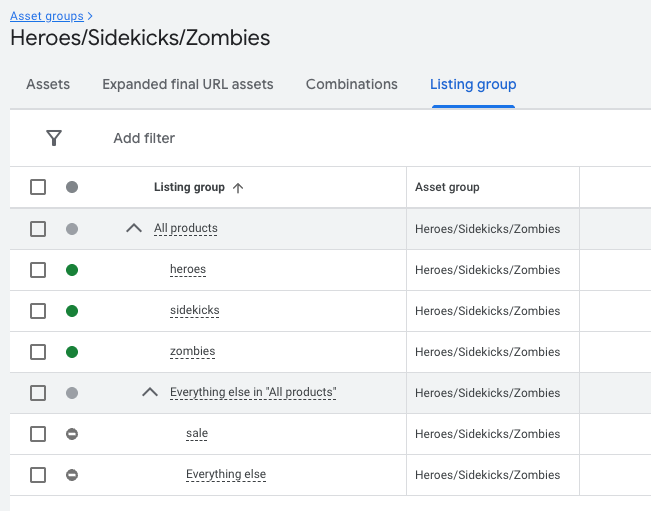651x511 pixels.
Task: Click green status dot for zombies
Action: [x=72, y=352]
